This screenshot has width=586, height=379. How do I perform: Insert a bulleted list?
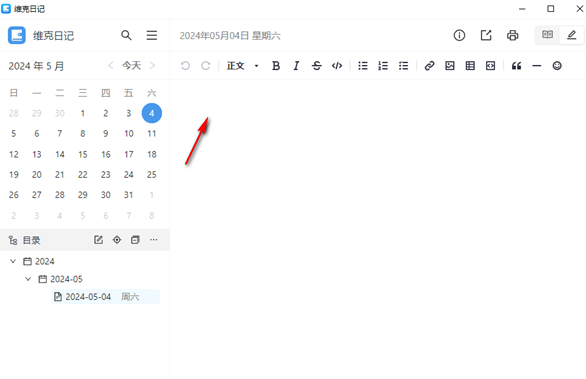(x=363, y=66)
